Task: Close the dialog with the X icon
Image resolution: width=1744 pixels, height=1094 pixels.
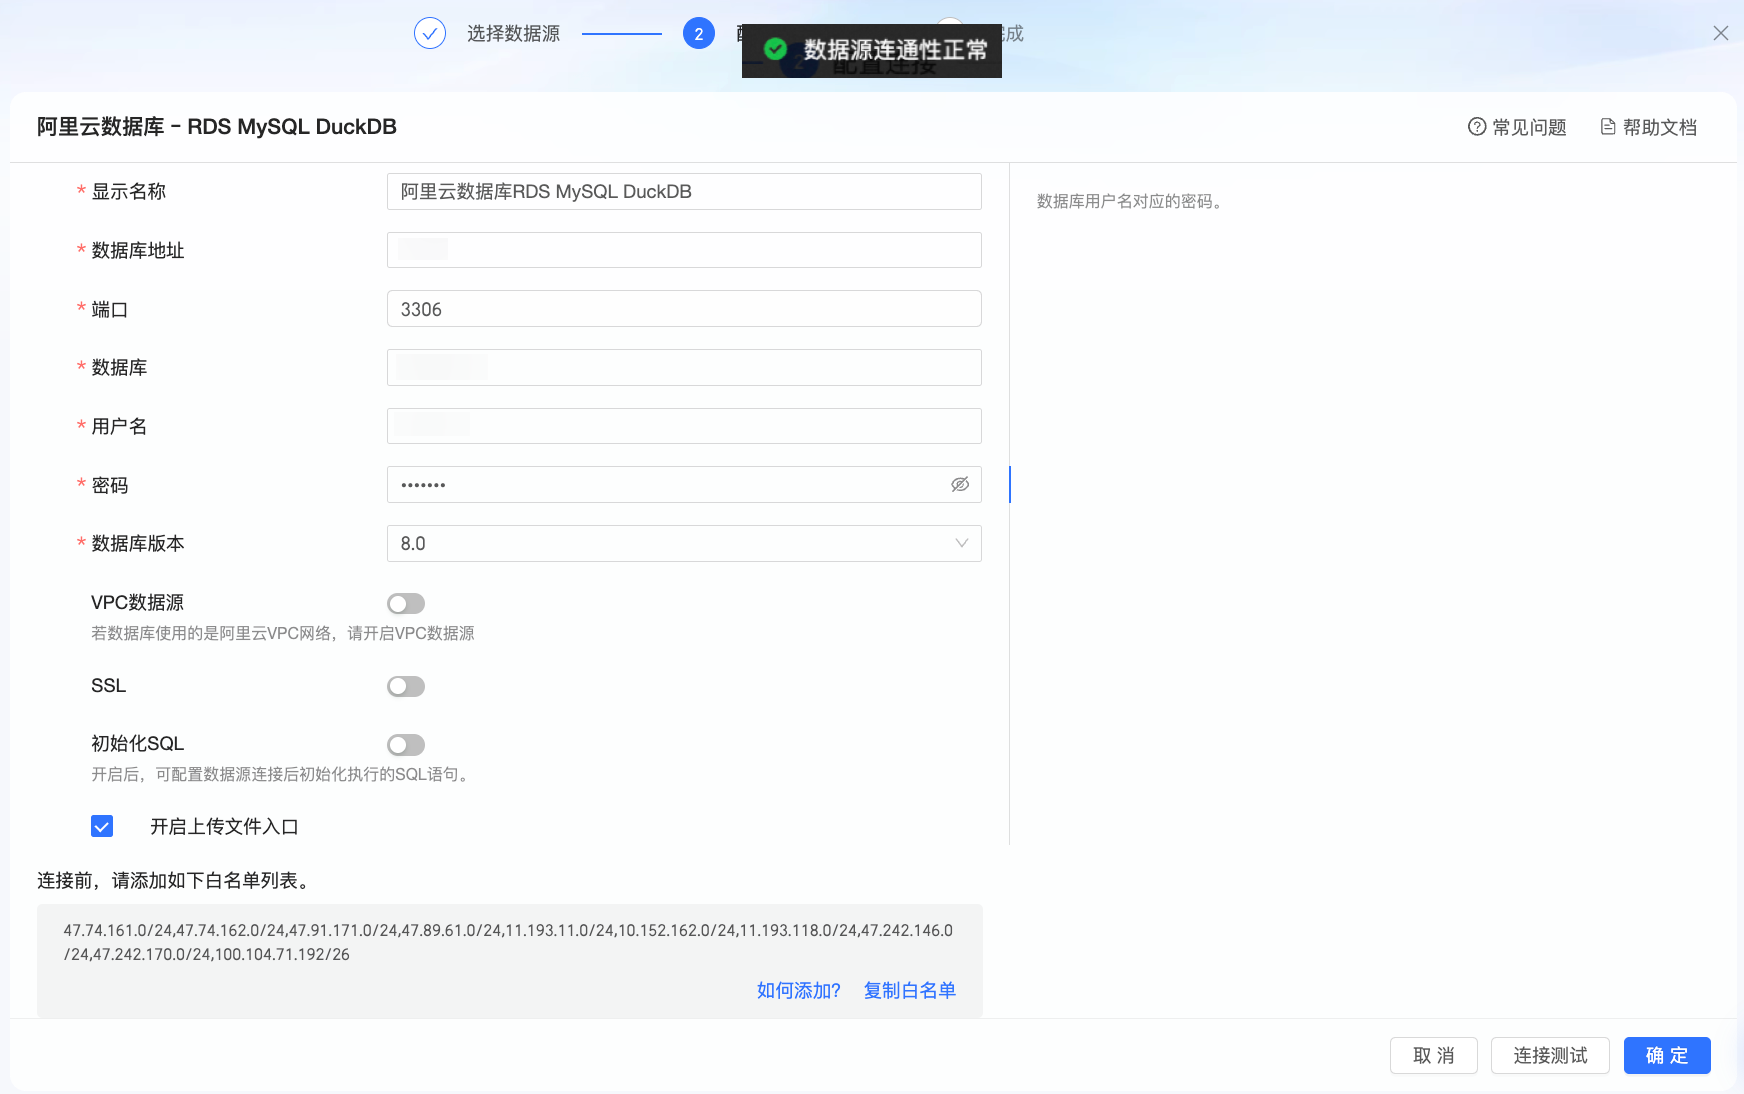Action: 1720,33
